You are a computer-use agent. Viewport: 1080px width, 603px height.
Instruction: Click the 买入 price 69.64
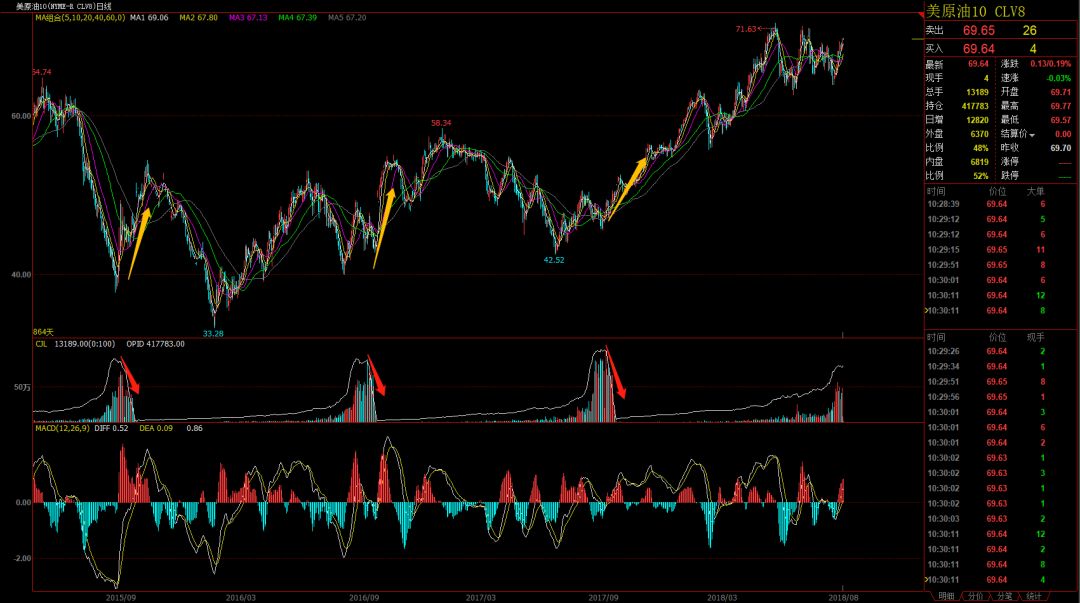coord(979,49)
